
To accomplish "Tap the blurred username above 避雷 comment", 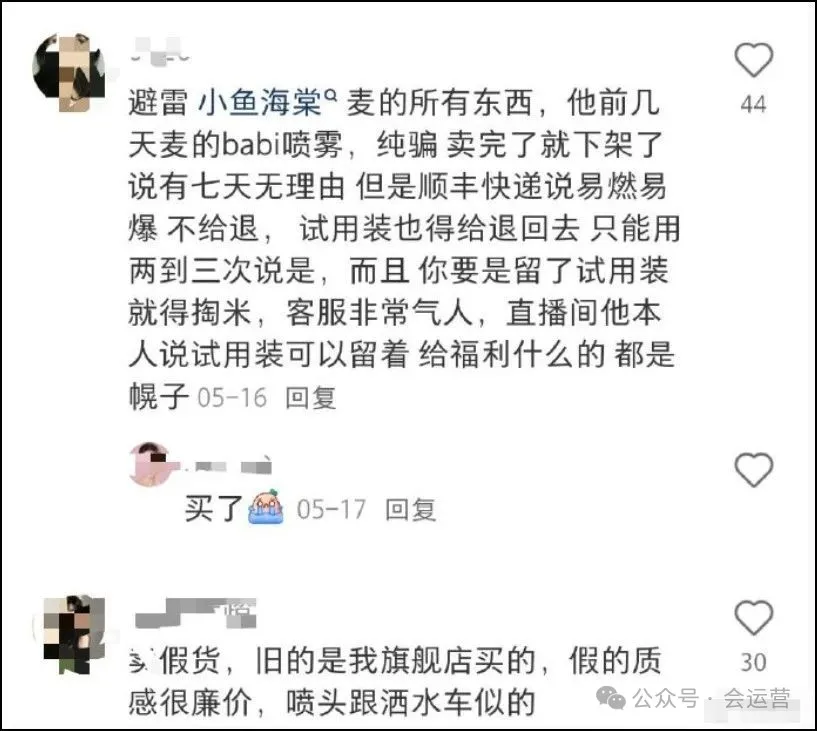I will (160, 53).
